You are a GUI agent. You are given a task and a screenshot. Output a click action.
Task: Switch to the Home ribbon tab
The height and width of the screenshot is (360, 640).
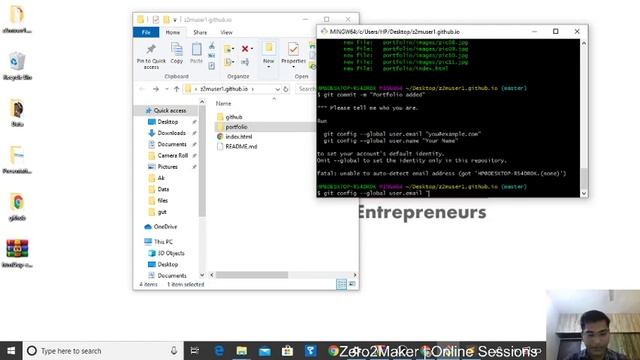coord(173,32)
